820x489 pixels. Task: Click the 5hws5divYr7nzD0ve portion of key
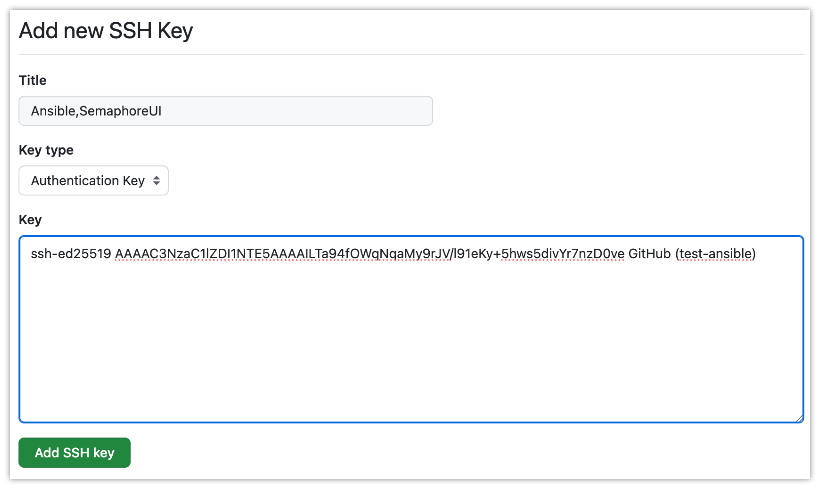point(563,254)
